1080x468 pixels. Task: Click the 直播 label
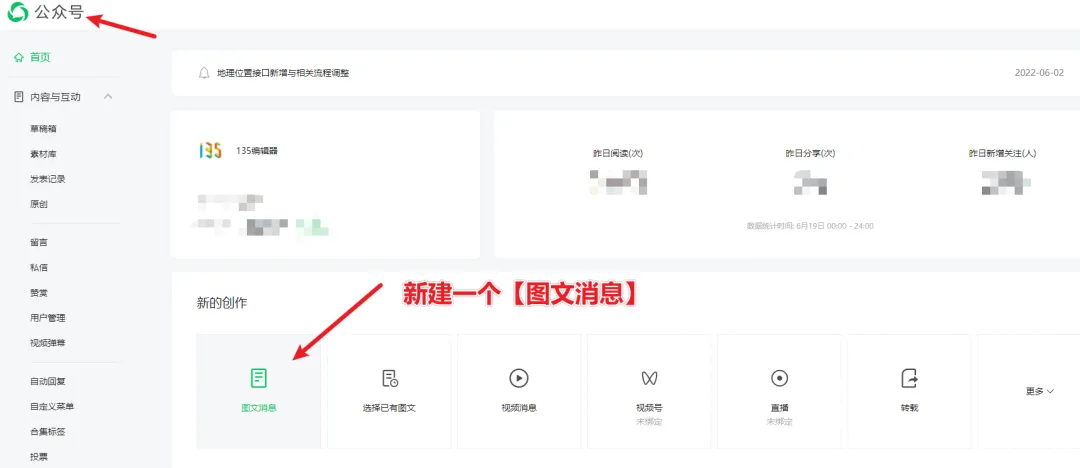coord(779,408)
